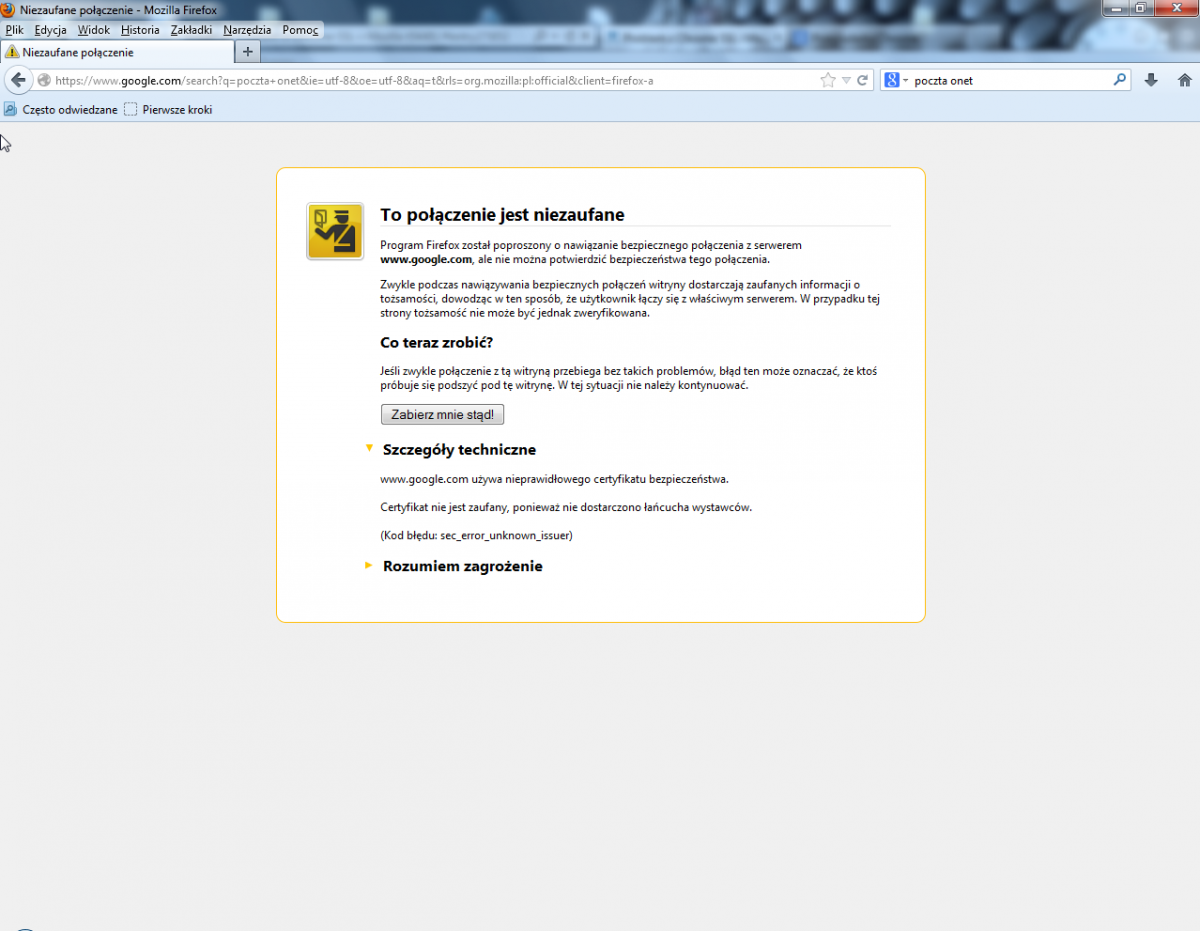This screenshot has height=931, width=1200.
Task: Open the Często odwiedzane bookmarks folder
Action: [61, 110]
